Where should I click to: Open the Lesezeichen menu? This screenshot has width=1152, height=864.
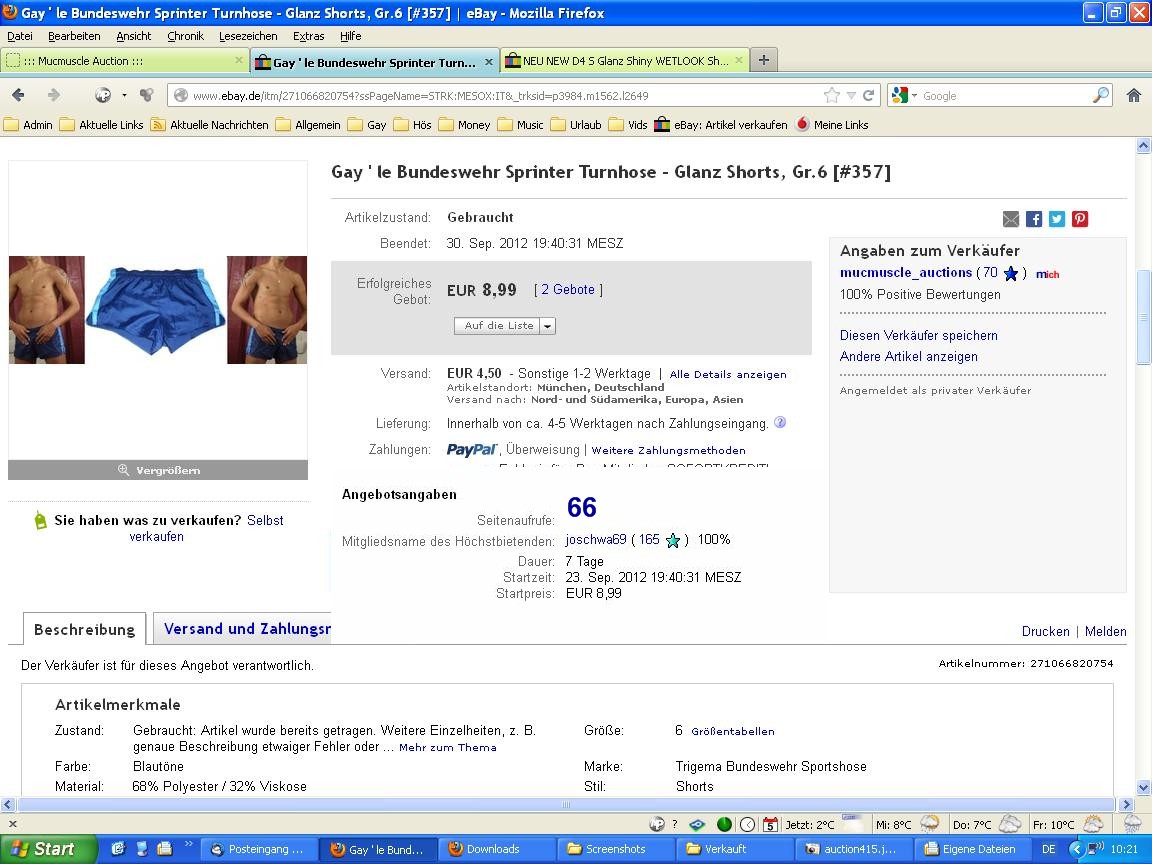pyautogui.click(x=248, y=36)
